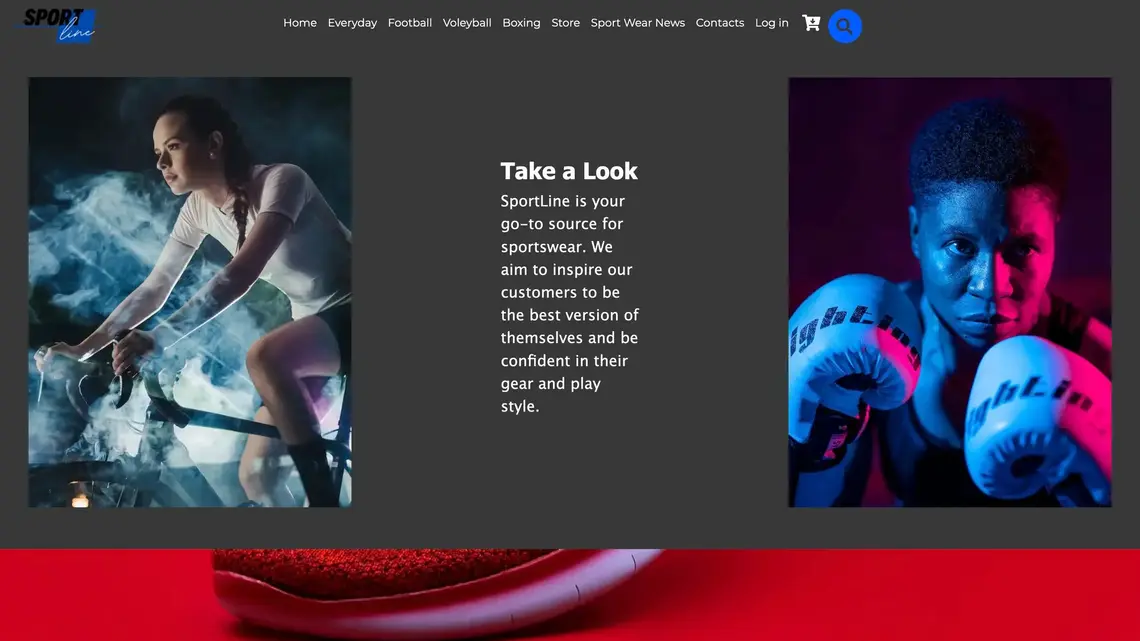Open the Everyday menu item
Screen dimensions: 1140x641
(x=352, y=23)
